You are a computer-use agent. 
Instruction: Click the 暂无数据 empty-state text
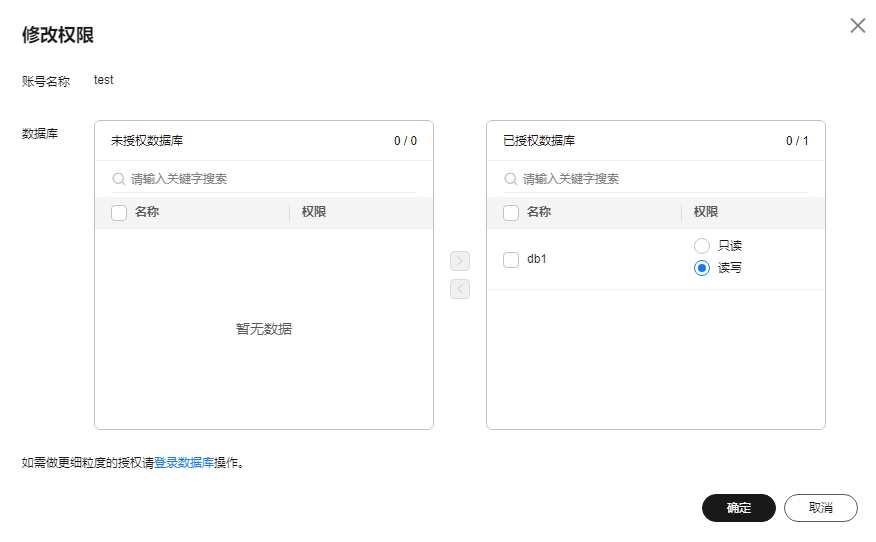[264, 329]
